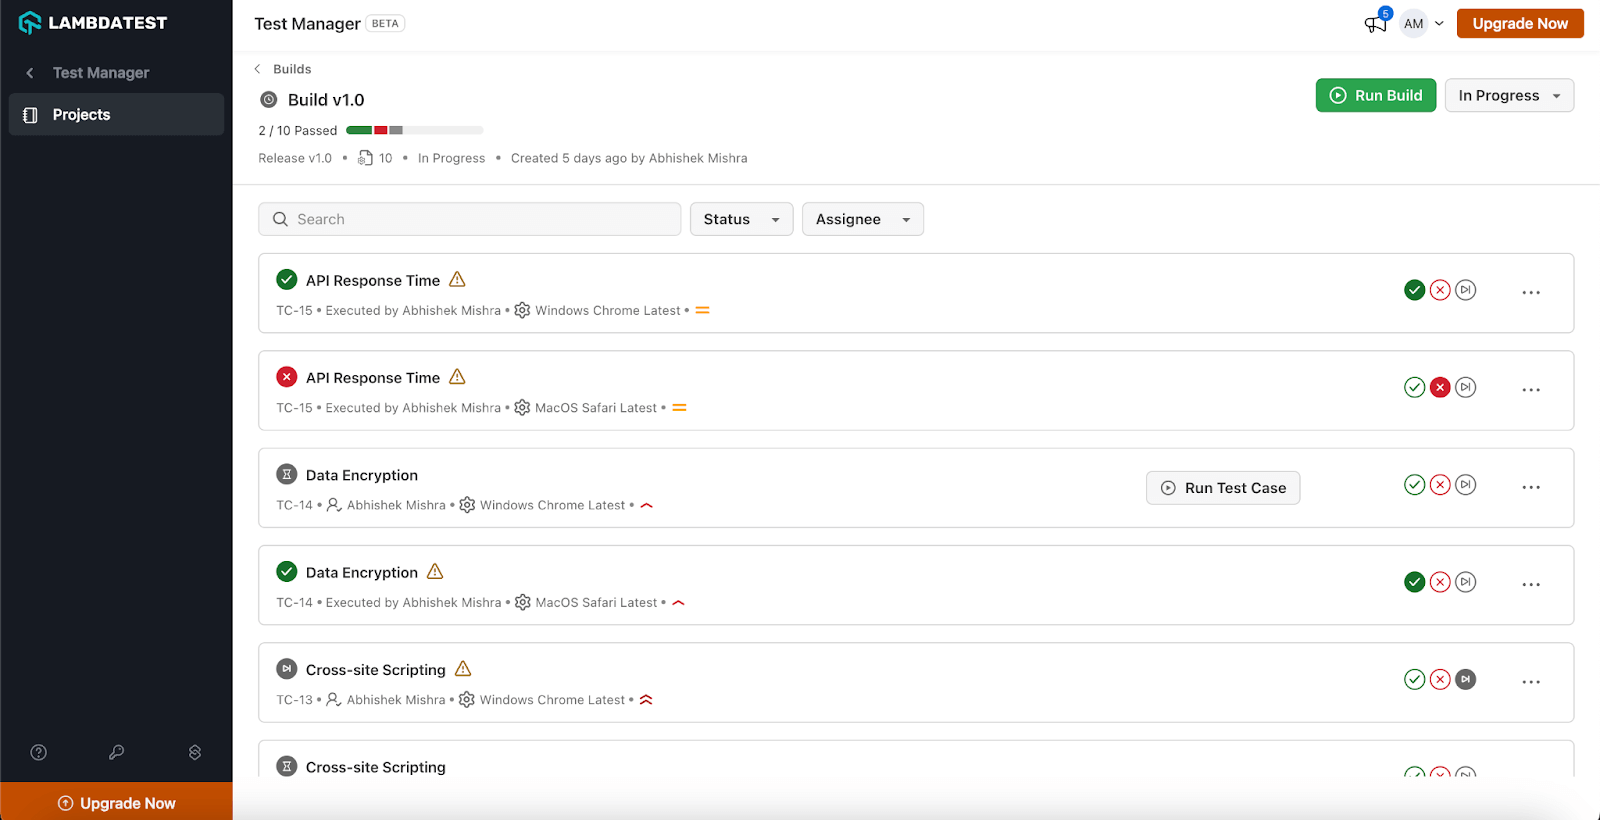Focus the Search test cases field

(470, 219)
